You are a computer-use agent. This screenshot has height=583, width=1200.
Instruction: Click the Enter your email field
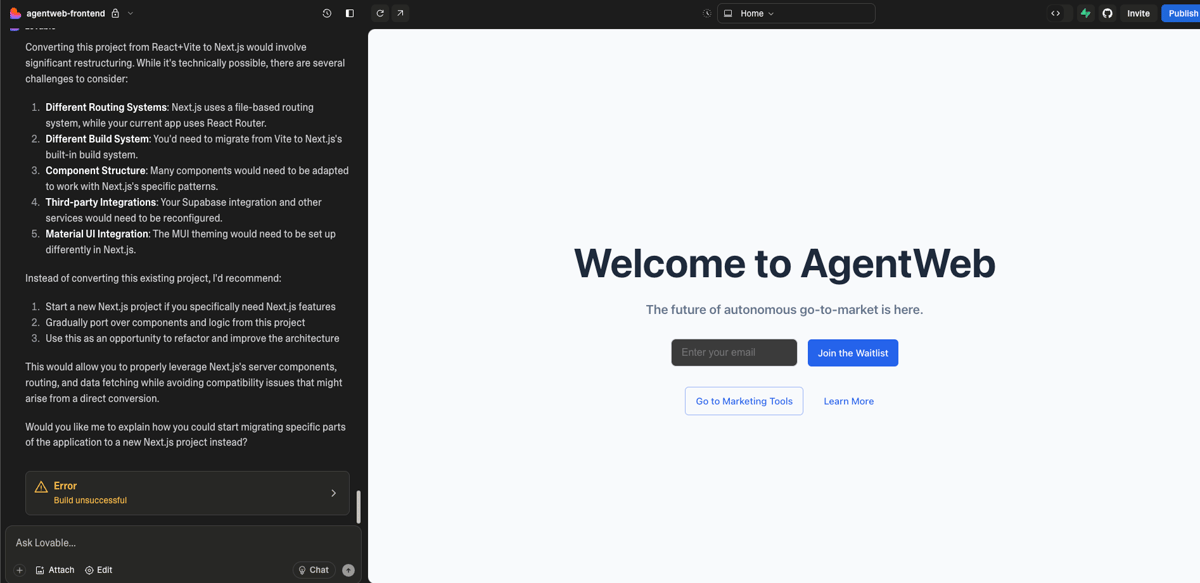[734, 352]
